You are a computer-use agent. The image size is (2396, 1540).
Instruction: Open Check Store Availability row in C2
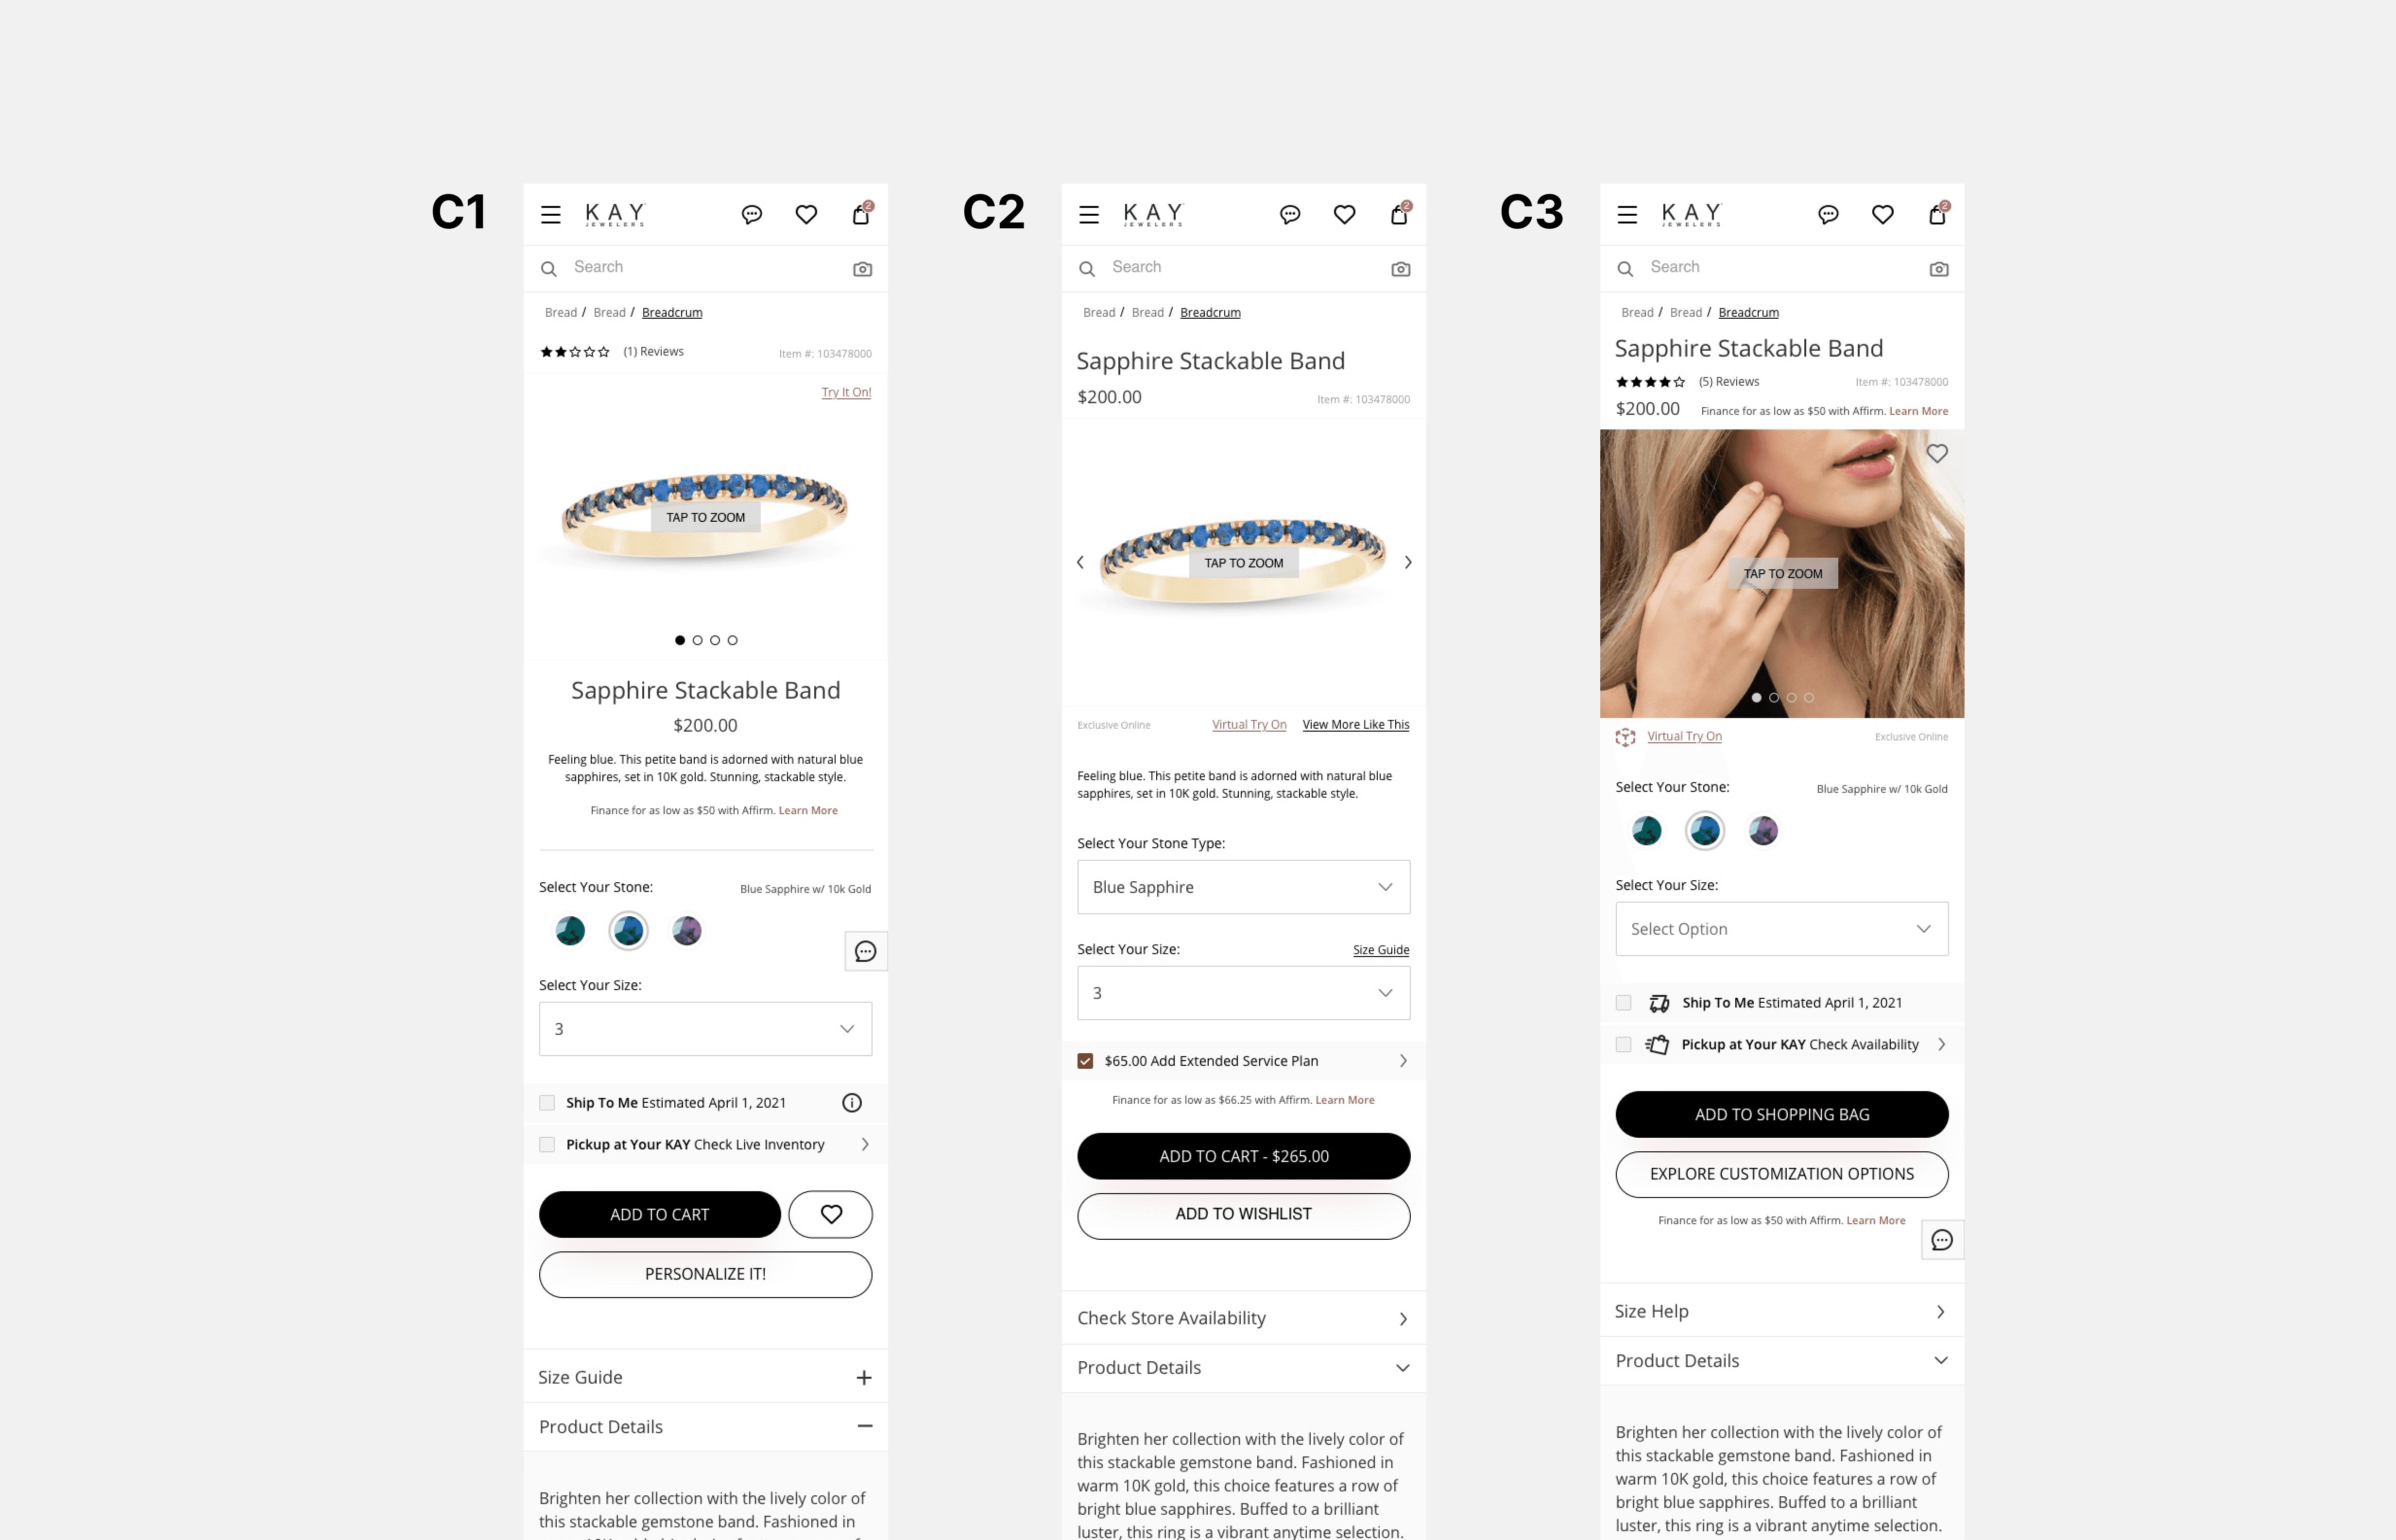[1243, 1318]
